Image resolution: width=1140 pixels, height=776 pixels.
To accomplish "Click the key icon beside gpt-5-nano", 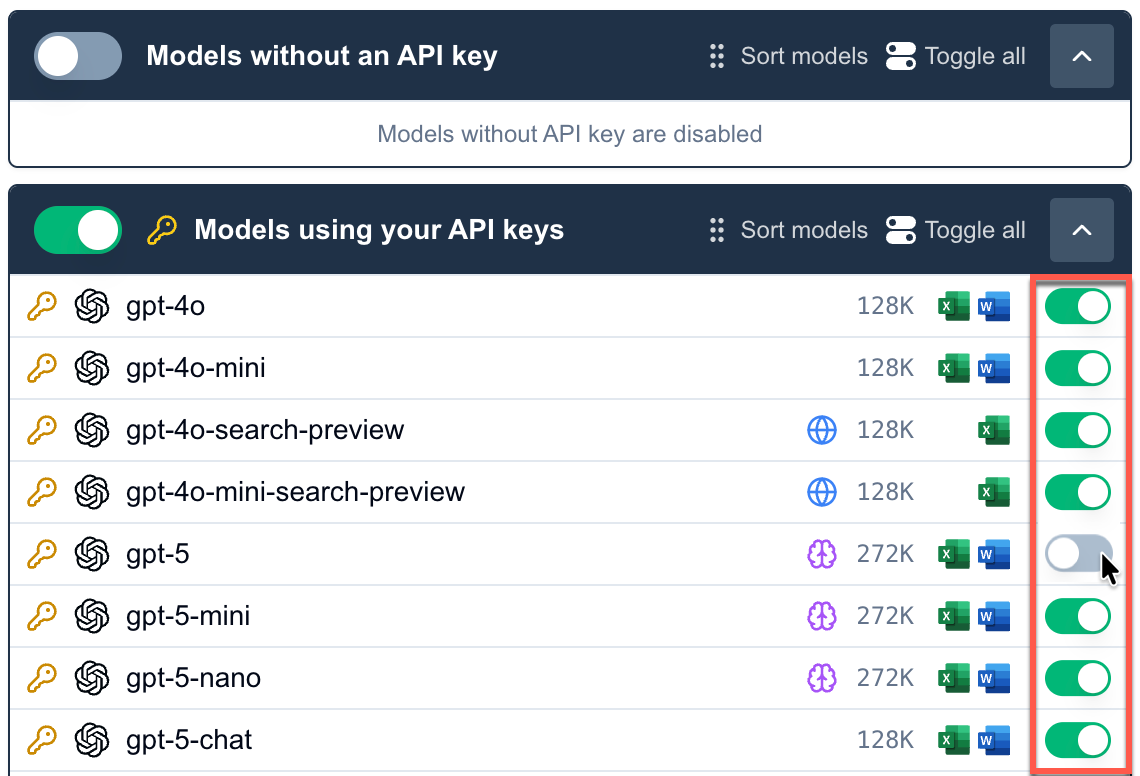I will coord(41,678).
